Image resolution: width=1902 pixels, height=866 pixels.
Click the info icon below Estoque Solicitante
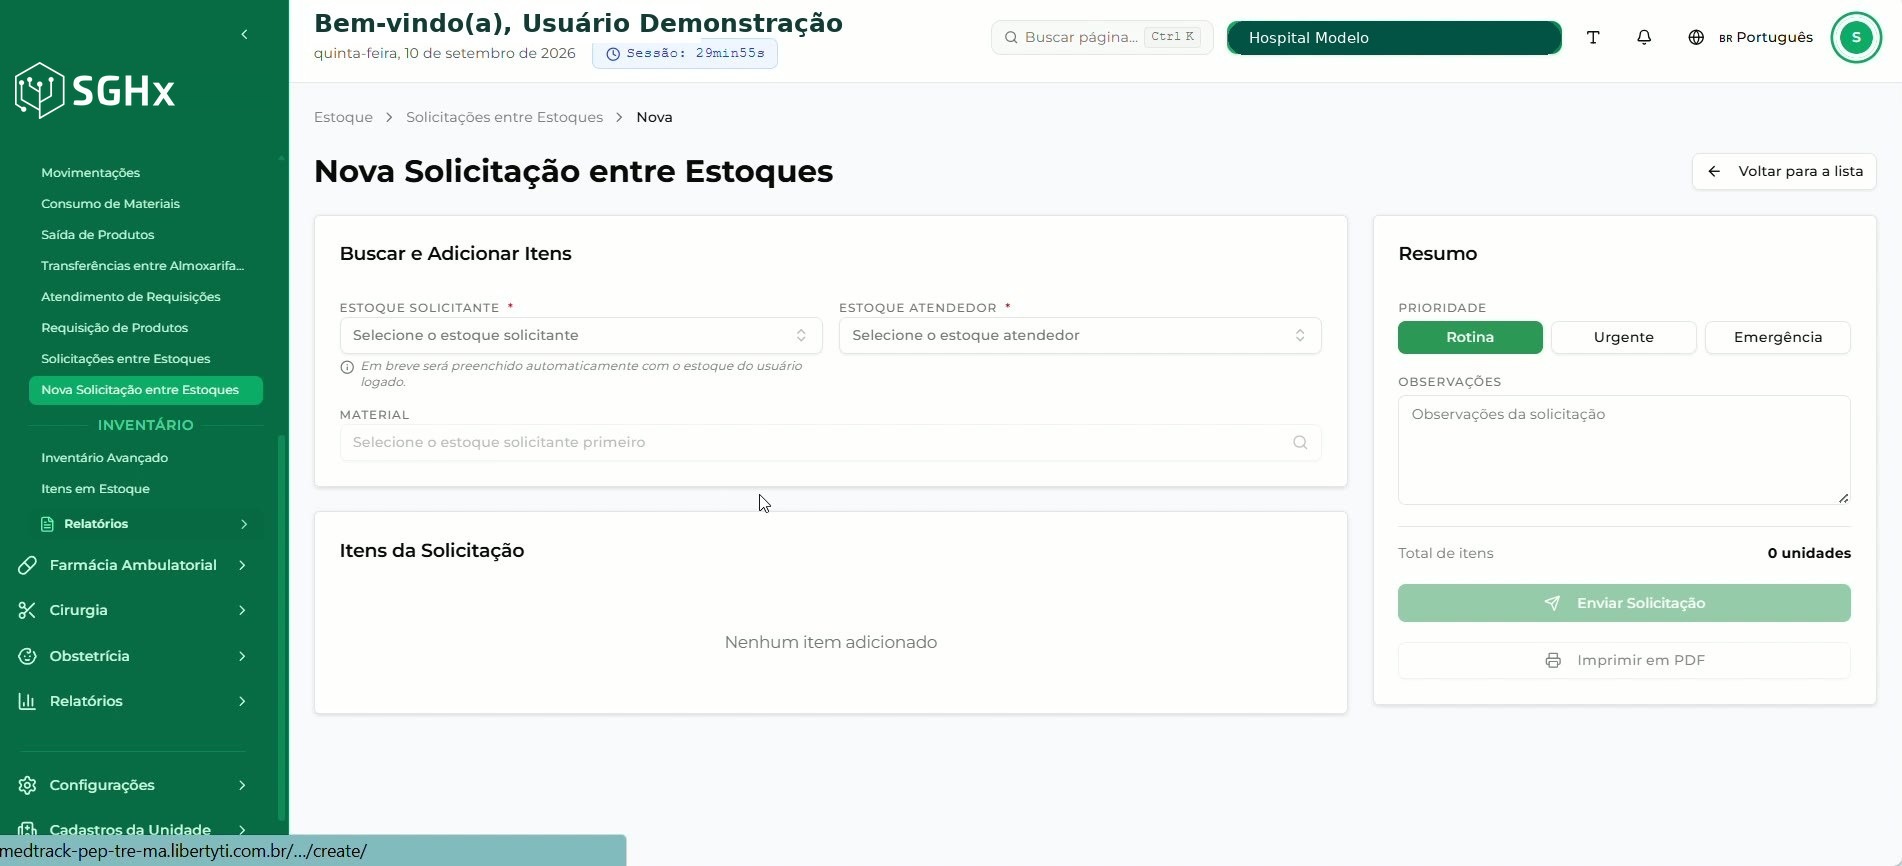347,367
